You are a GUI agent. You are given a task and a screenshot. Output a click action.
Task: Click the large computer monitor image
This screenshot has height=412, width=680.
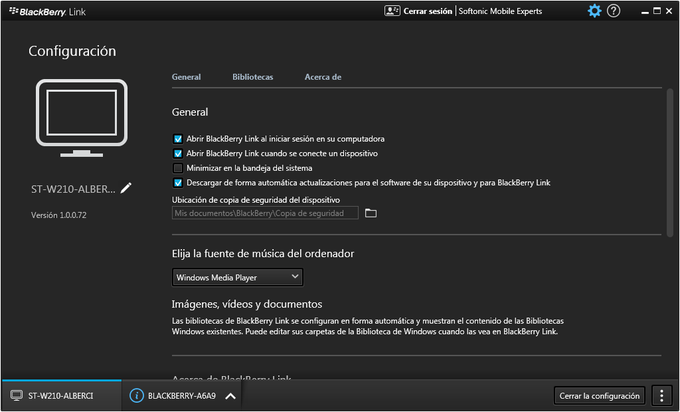click(x=82, y=118)
